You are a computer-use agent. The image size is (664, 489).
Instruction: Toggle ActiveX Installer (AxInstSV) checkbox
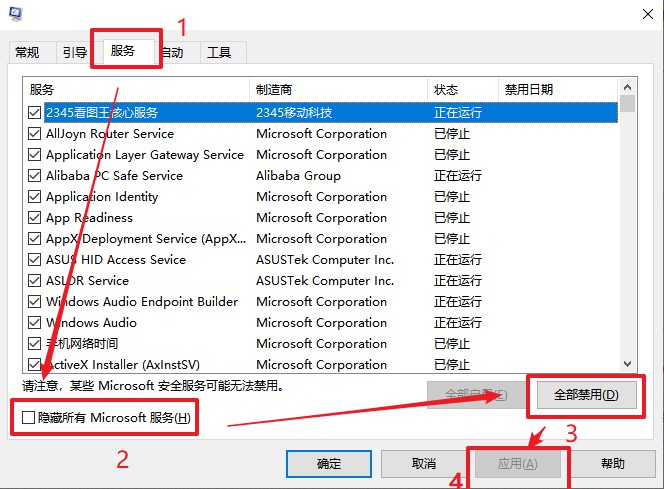pyautogui.click(x=34, y=364)
